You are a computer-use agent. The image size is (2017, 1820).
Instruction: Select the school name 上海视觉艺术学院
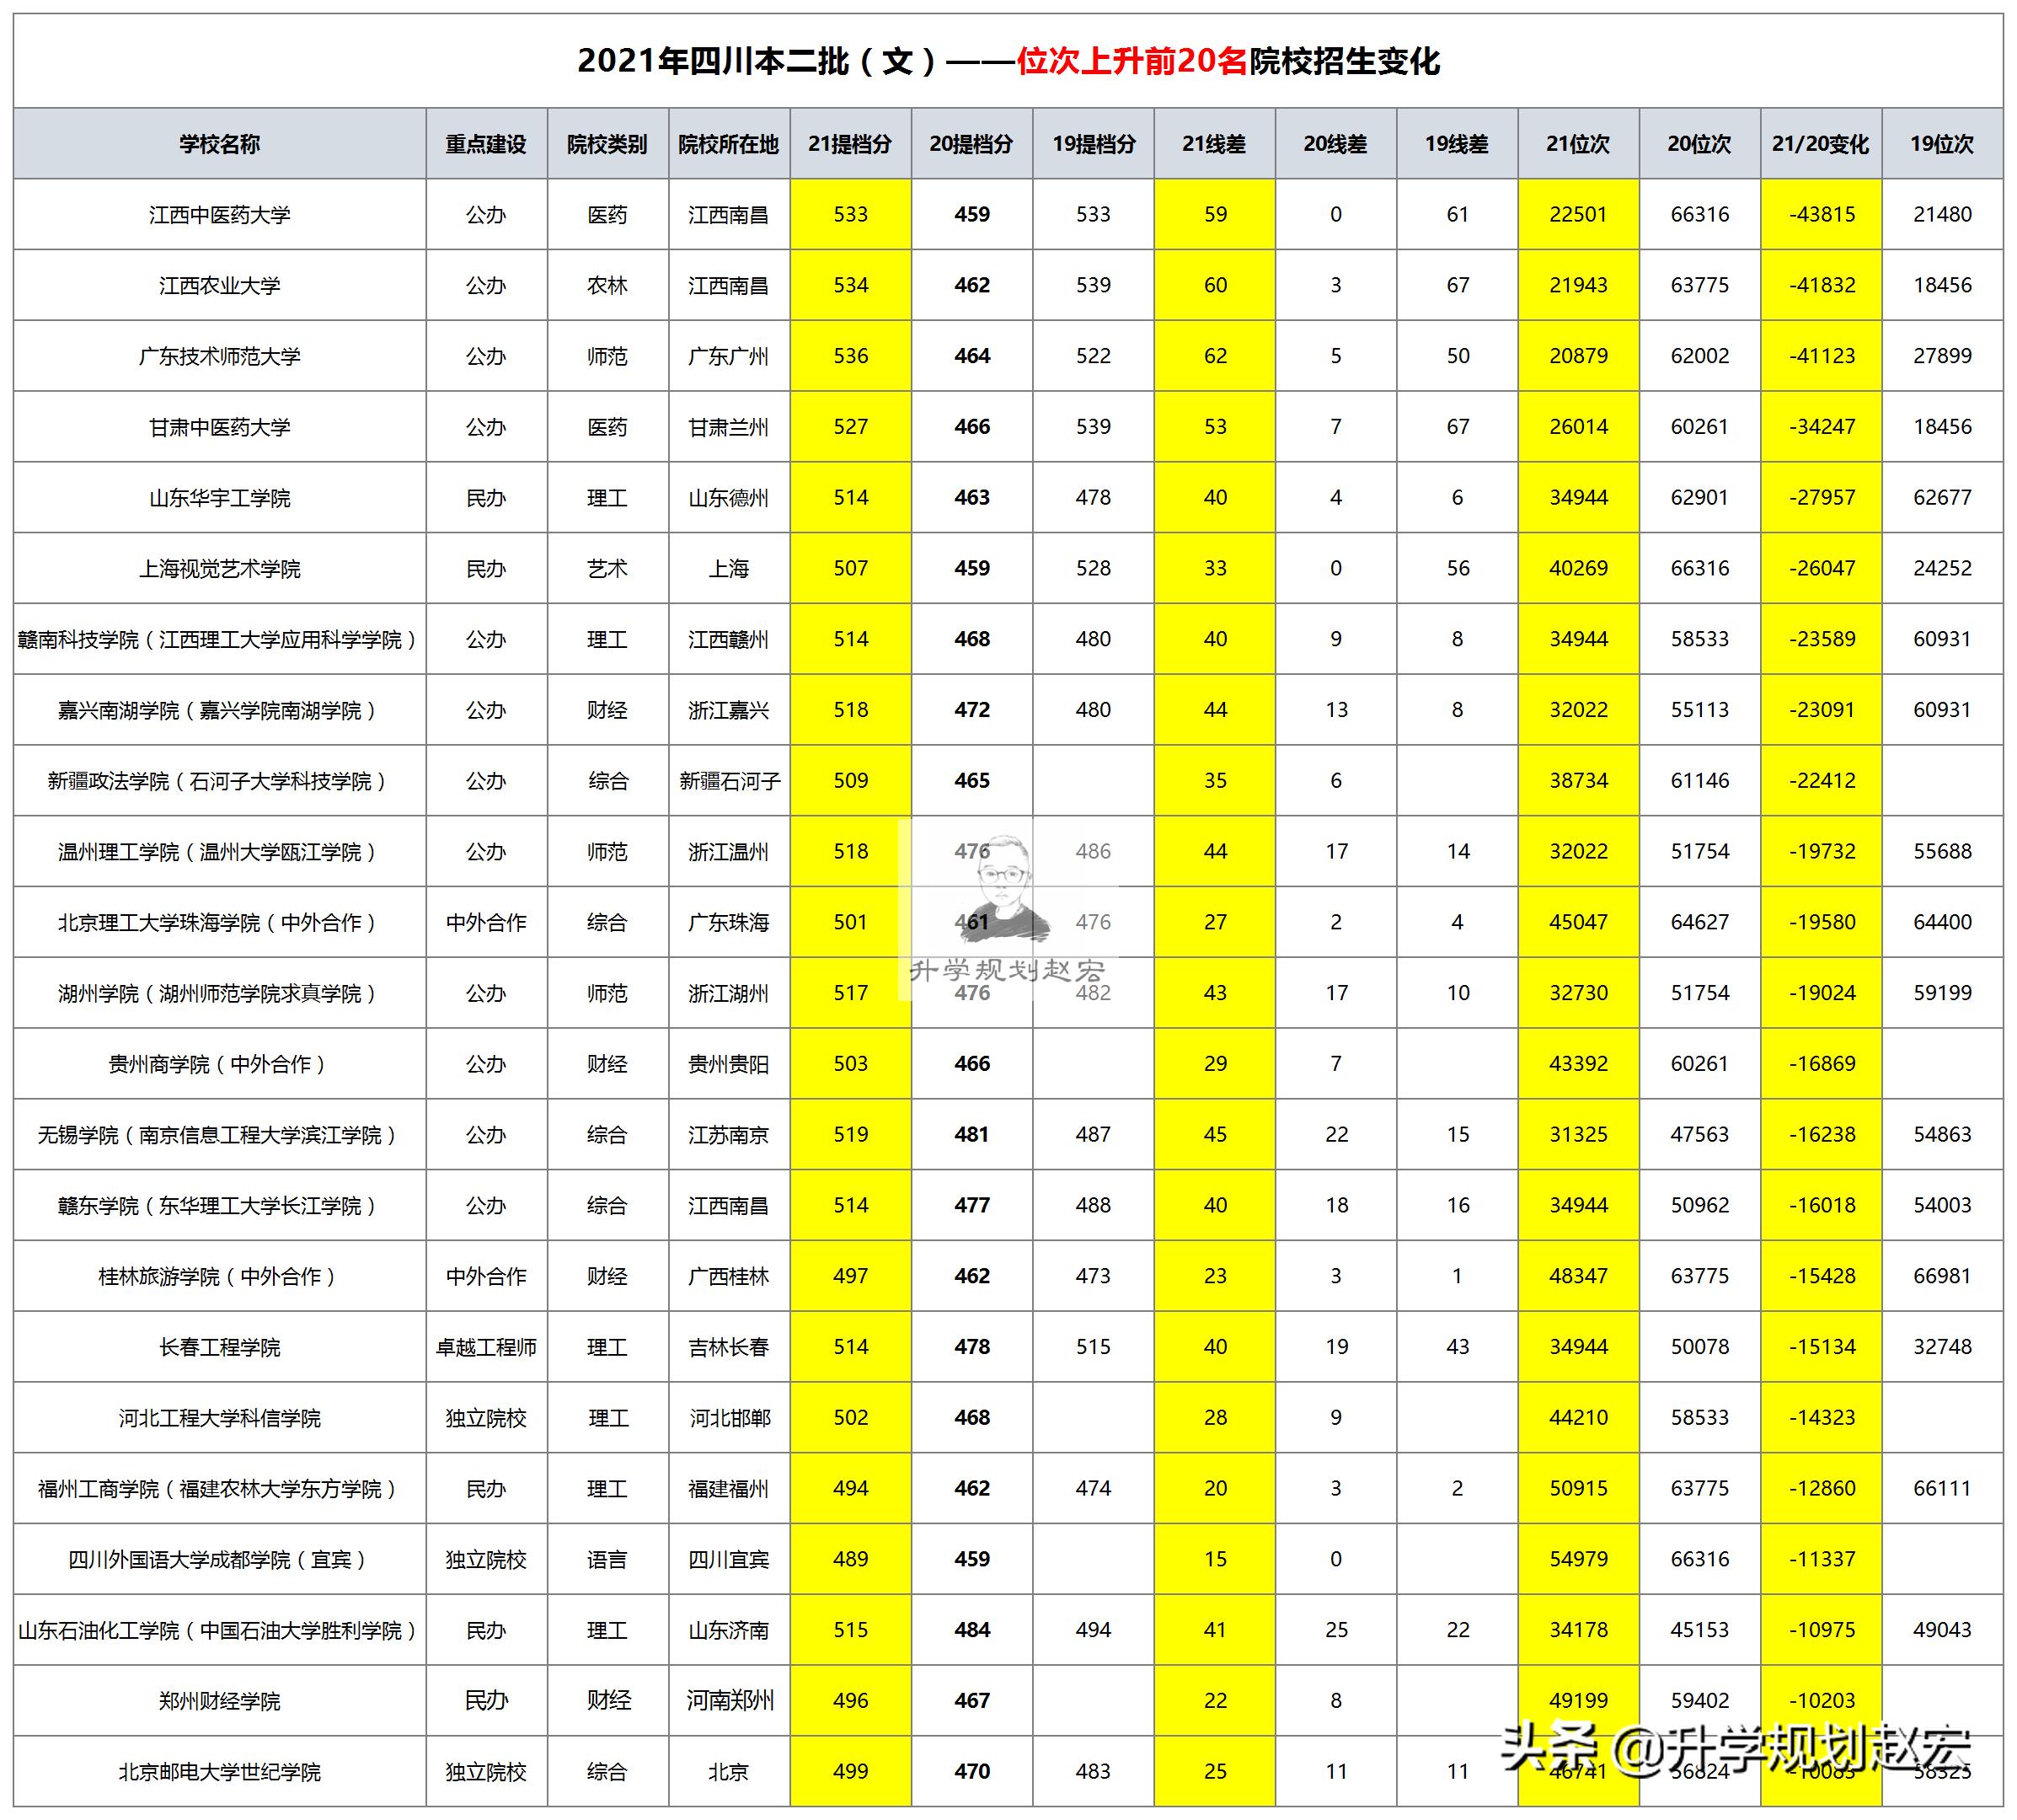tap(218, 568)
